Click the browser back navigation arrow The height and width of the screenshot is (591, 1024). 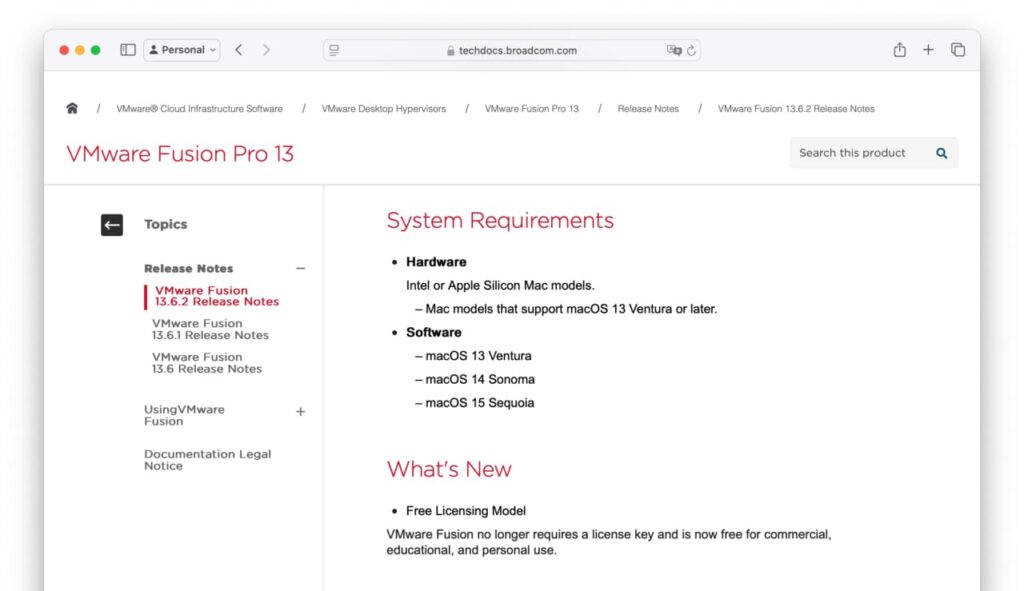[x=238, y=49]
